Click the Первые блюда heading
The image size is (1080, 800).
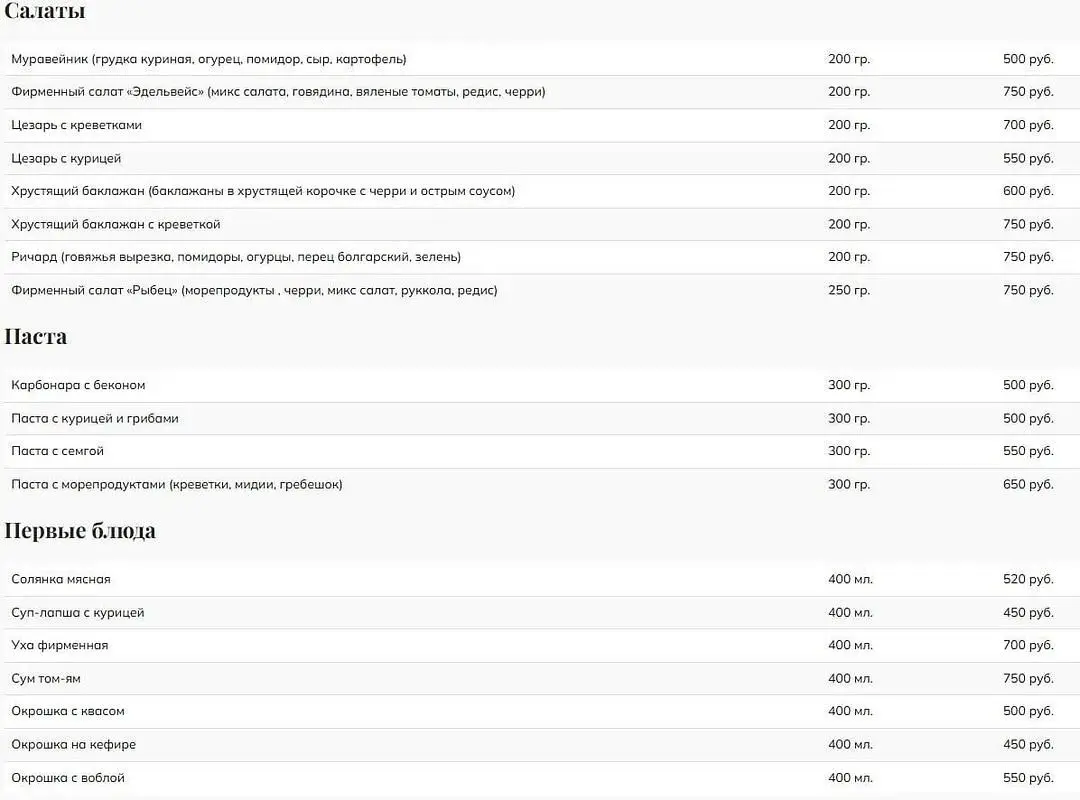tap(80, 531)
